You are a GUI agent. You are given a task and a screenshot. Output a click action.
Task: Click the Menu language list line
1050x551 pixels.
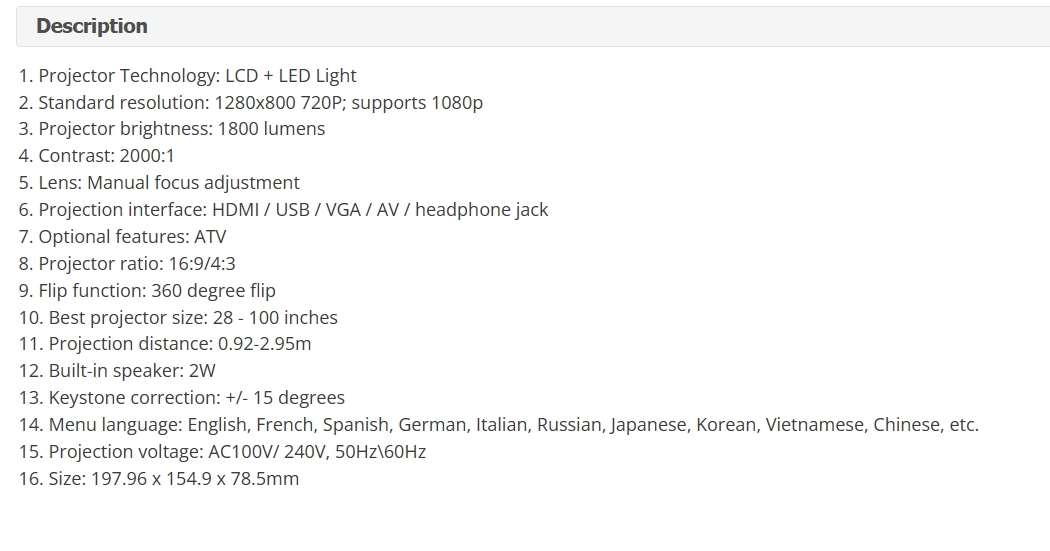coord(499,424)
